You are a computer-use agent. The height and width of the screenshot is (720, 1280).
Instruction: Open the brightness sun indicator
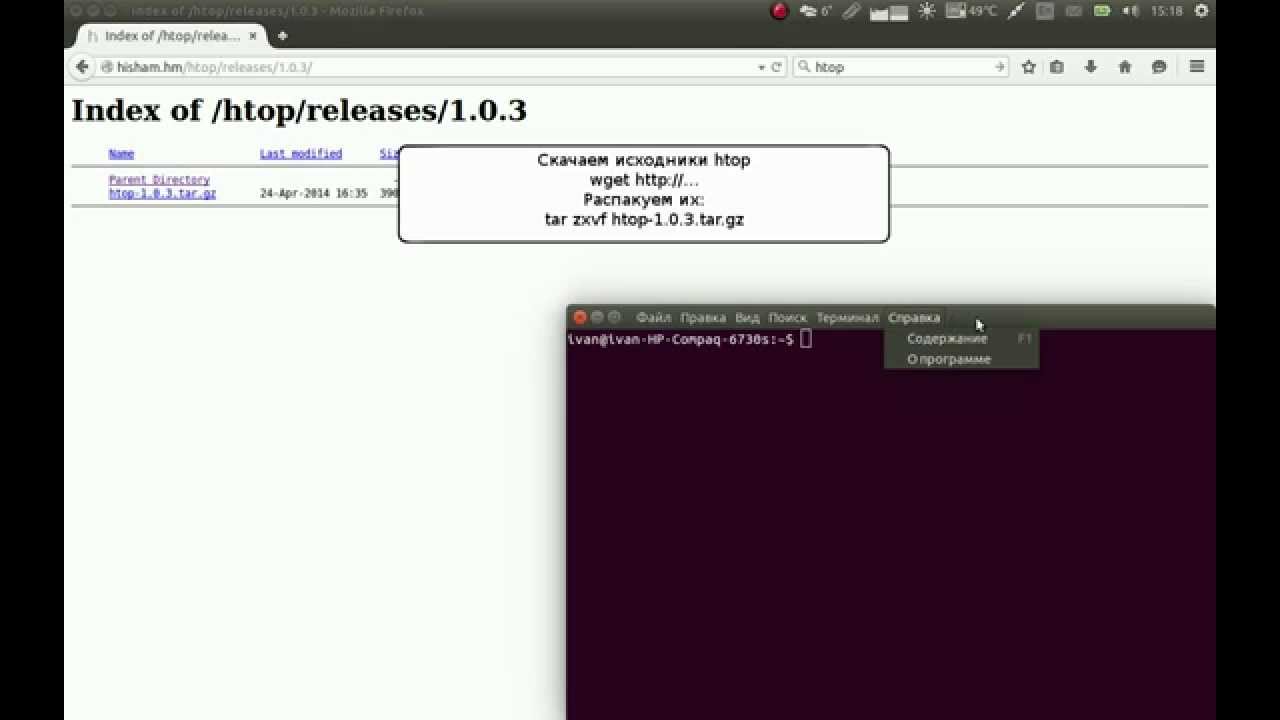[927, 11]
